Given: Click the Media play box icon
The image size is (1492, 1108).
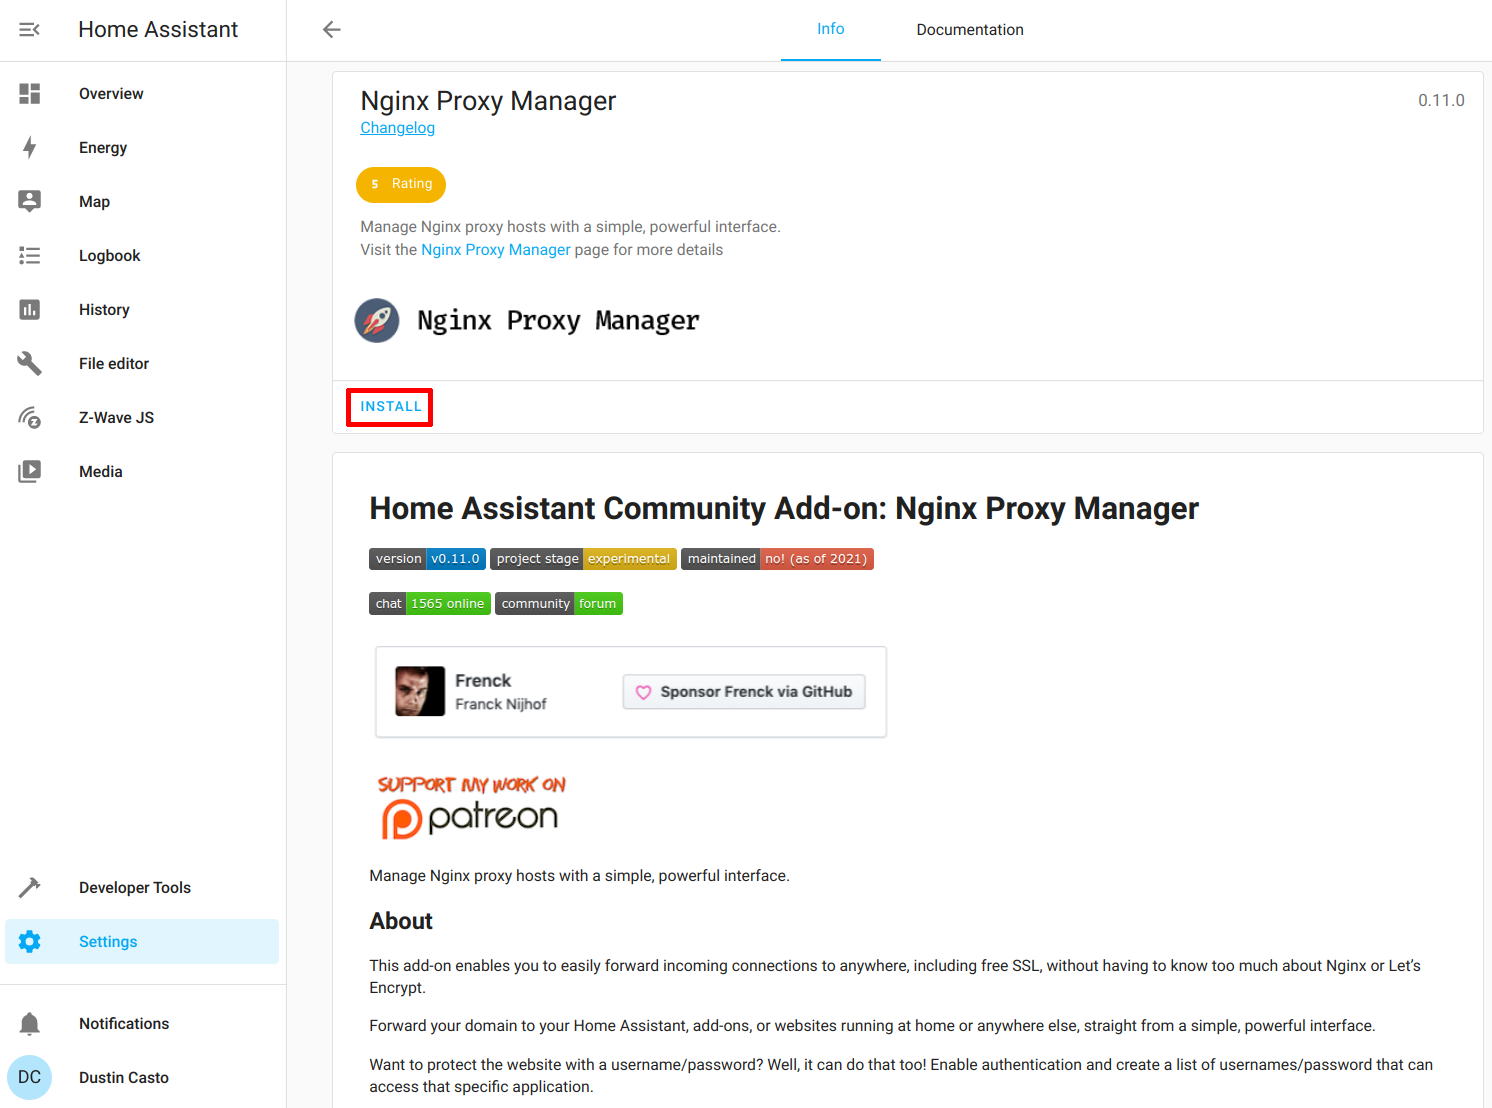Looking at the screenshot, I should click(x=30, y=472).
